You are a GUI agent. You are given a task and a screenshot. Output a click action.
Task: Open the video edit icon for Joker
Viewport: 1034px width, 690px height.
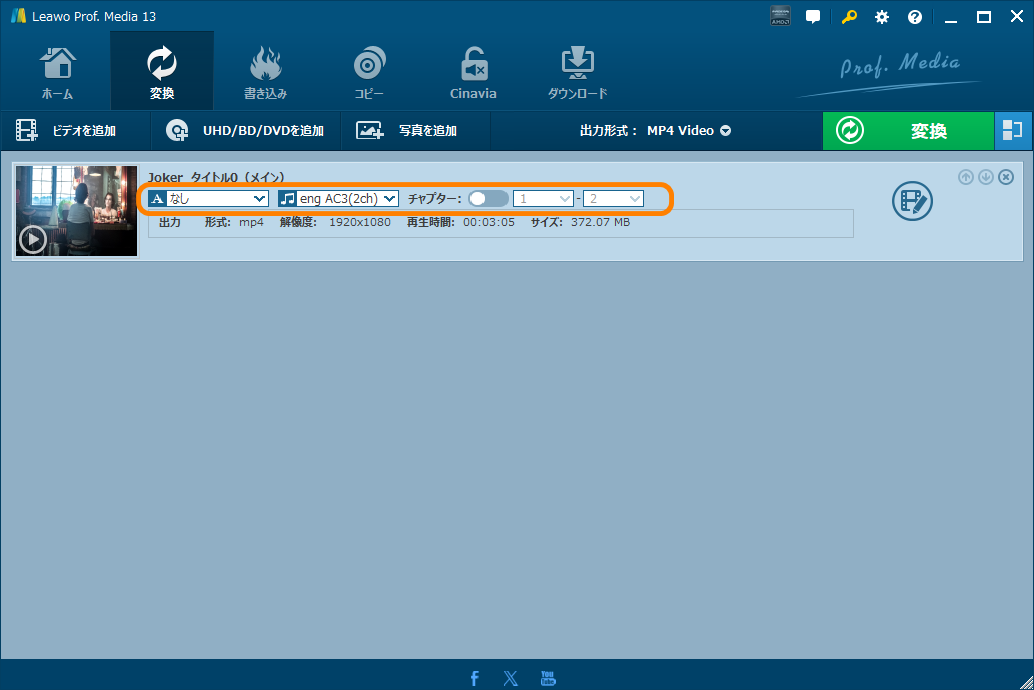click(912, 201)
